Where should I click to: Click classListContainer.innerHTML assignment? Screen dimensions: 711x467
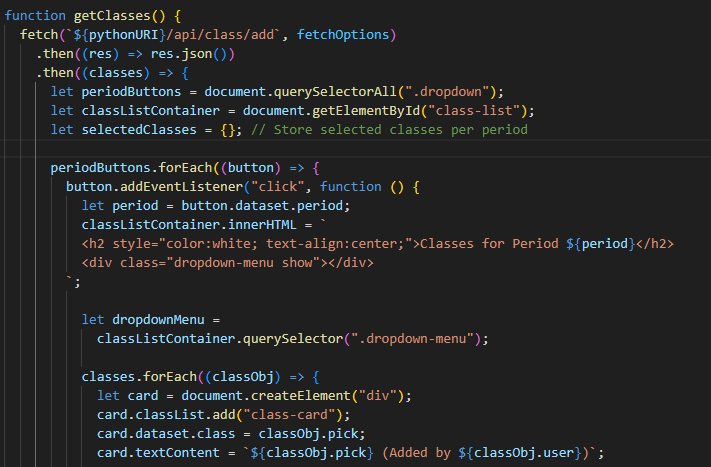[189, 225]
